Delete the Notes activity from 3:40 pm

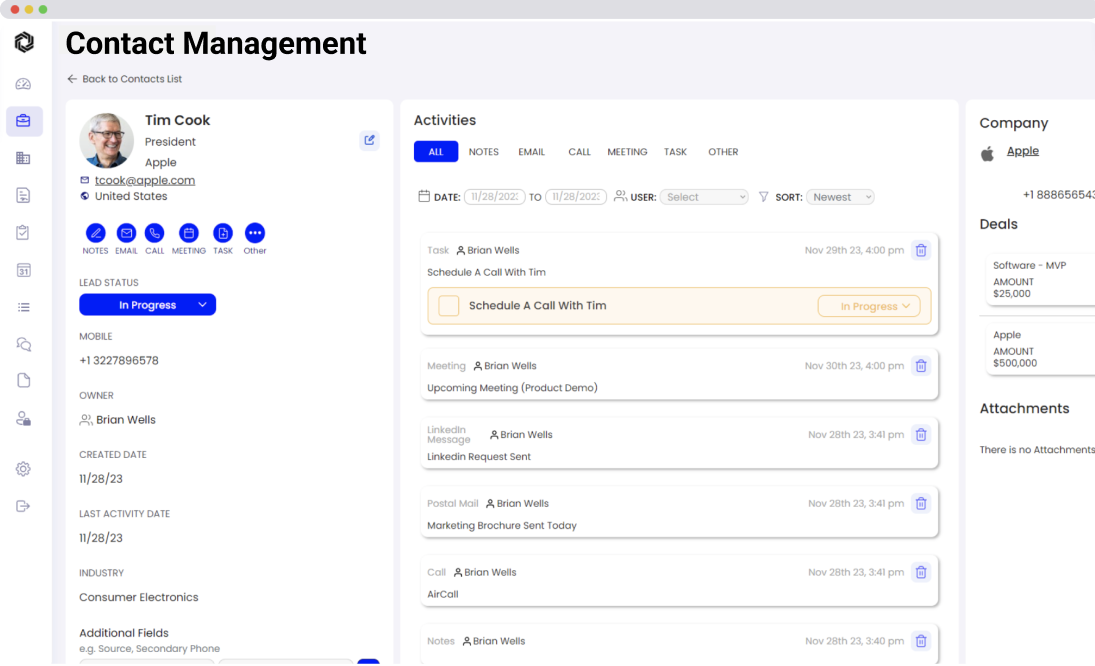(x=921, y=641)
